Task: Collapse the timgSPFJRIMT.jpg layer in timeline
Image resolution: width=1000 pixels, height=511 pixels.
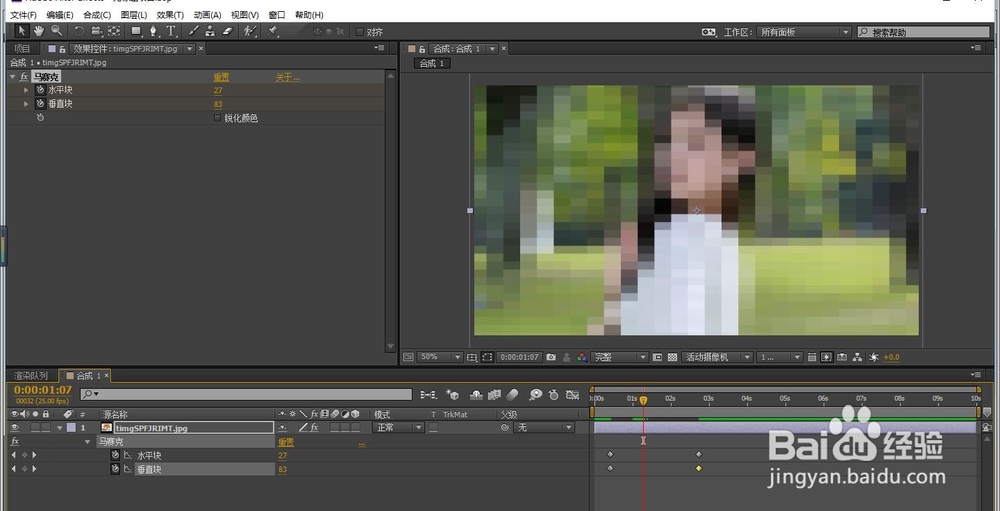Action: pos(60,427)
